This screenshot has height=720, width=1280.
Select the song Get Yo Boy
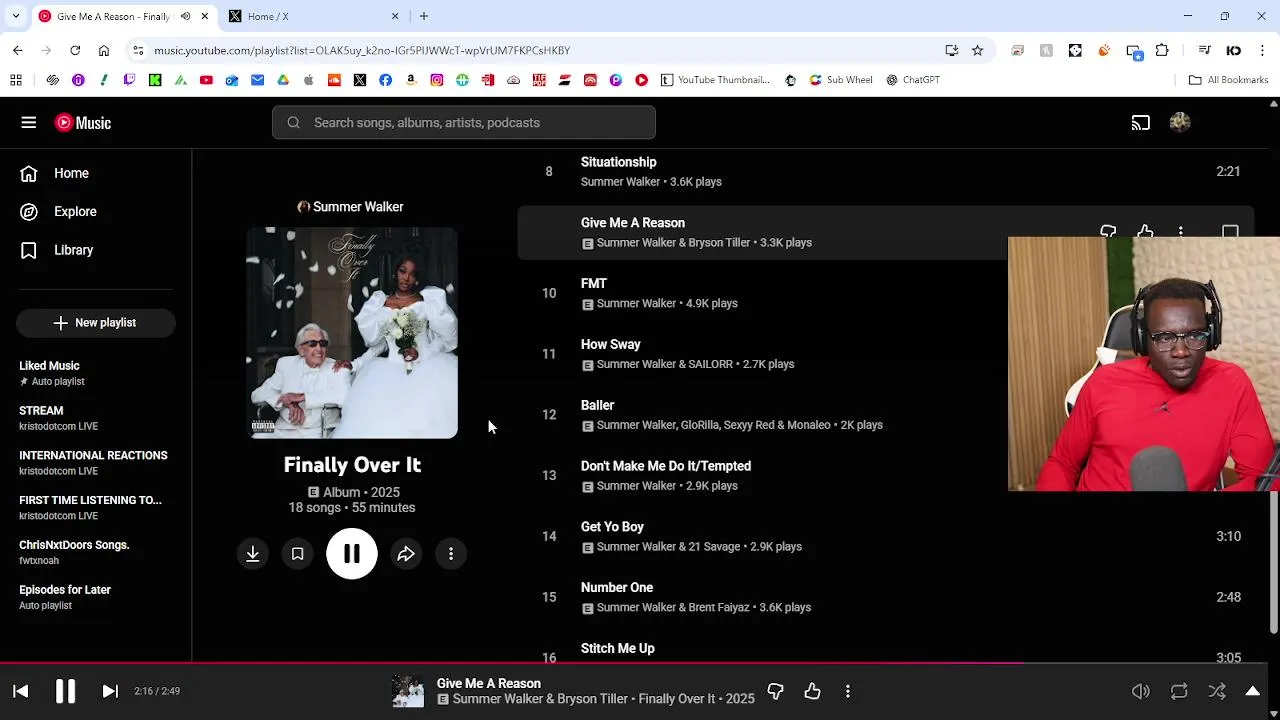[612, 527]
